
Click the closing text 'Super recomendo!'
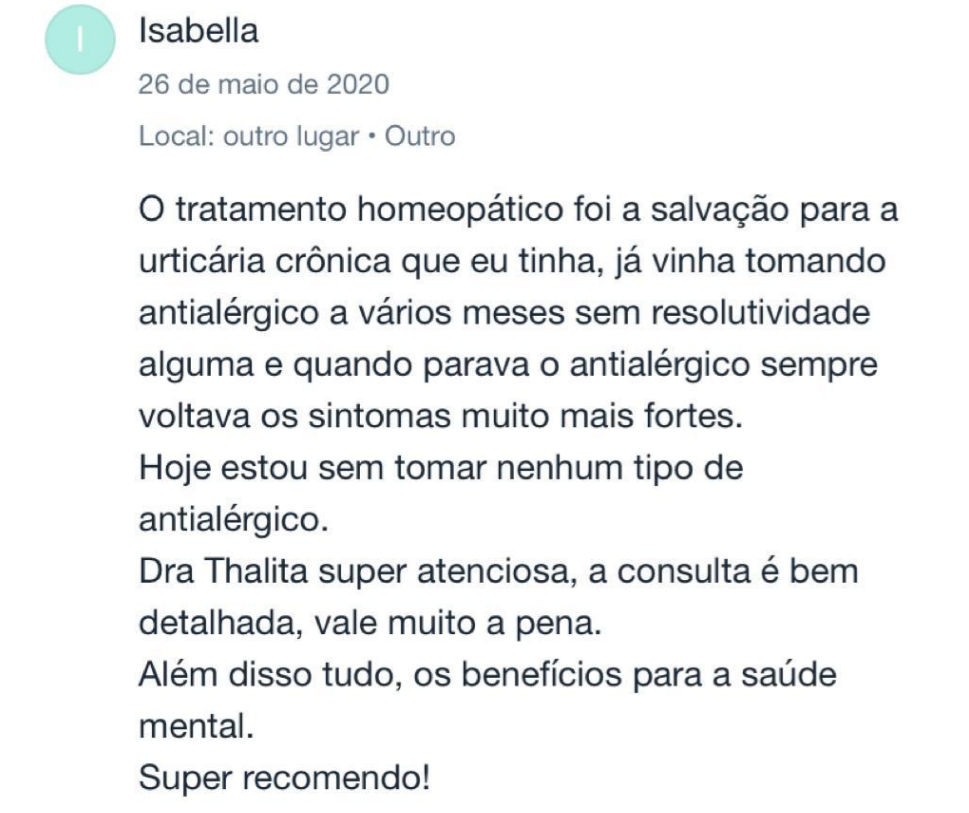(284, 778)
